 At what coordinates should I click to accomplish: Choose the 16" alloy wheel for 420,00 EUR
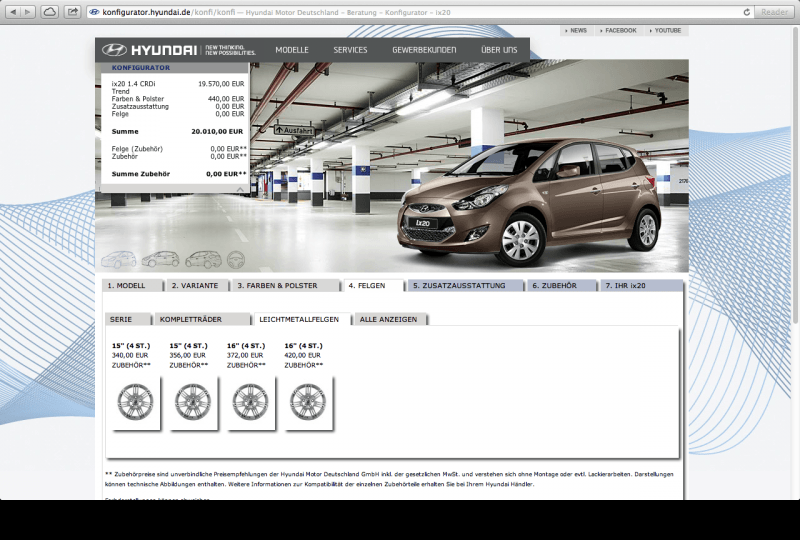pyautogui.click(x=309, y=402)
